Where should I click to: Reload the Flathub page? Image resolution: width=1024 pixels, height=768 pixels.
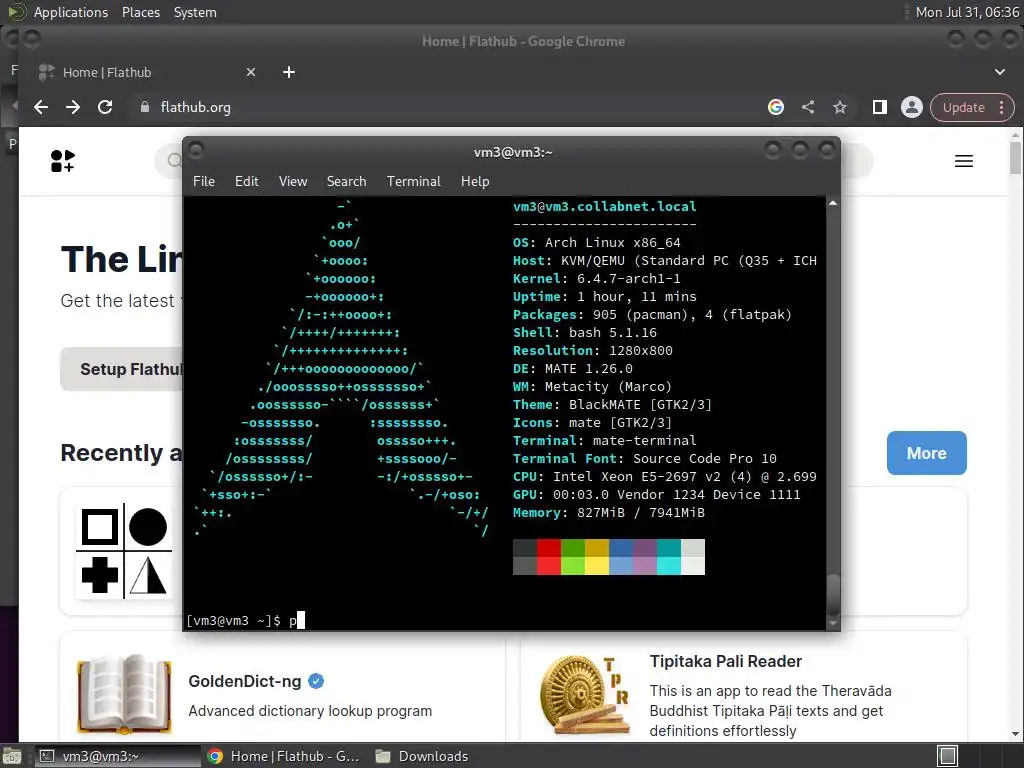105,107
